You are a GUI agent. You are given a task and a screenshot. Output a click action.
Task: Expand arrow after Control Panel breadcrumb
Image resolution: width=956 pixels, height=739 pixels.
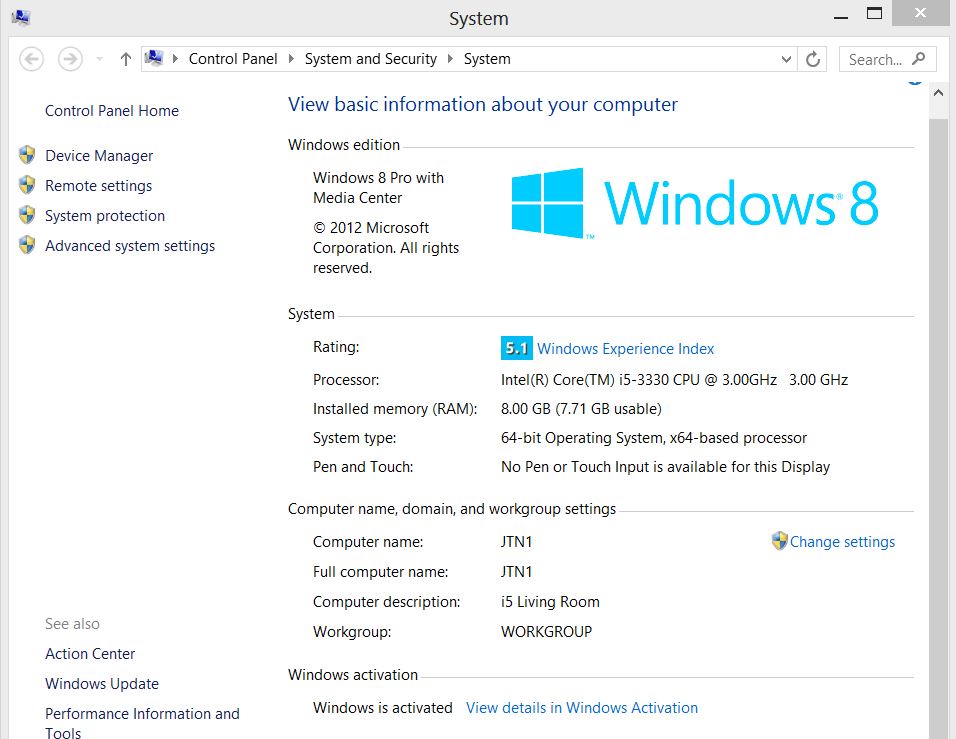coord(291,59)
